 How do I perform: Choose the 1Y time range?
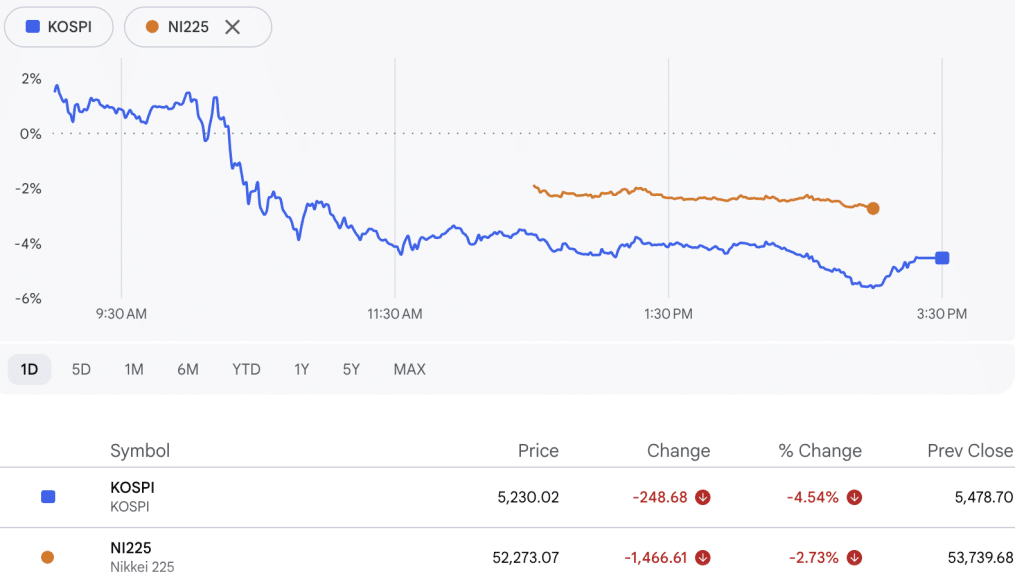[301, 369]
